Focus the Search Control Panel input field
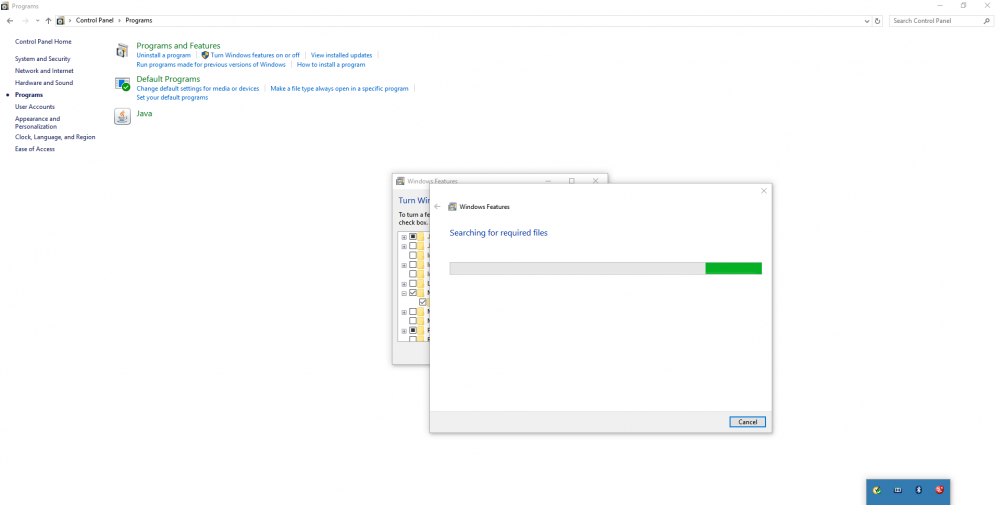 [936, 20]
